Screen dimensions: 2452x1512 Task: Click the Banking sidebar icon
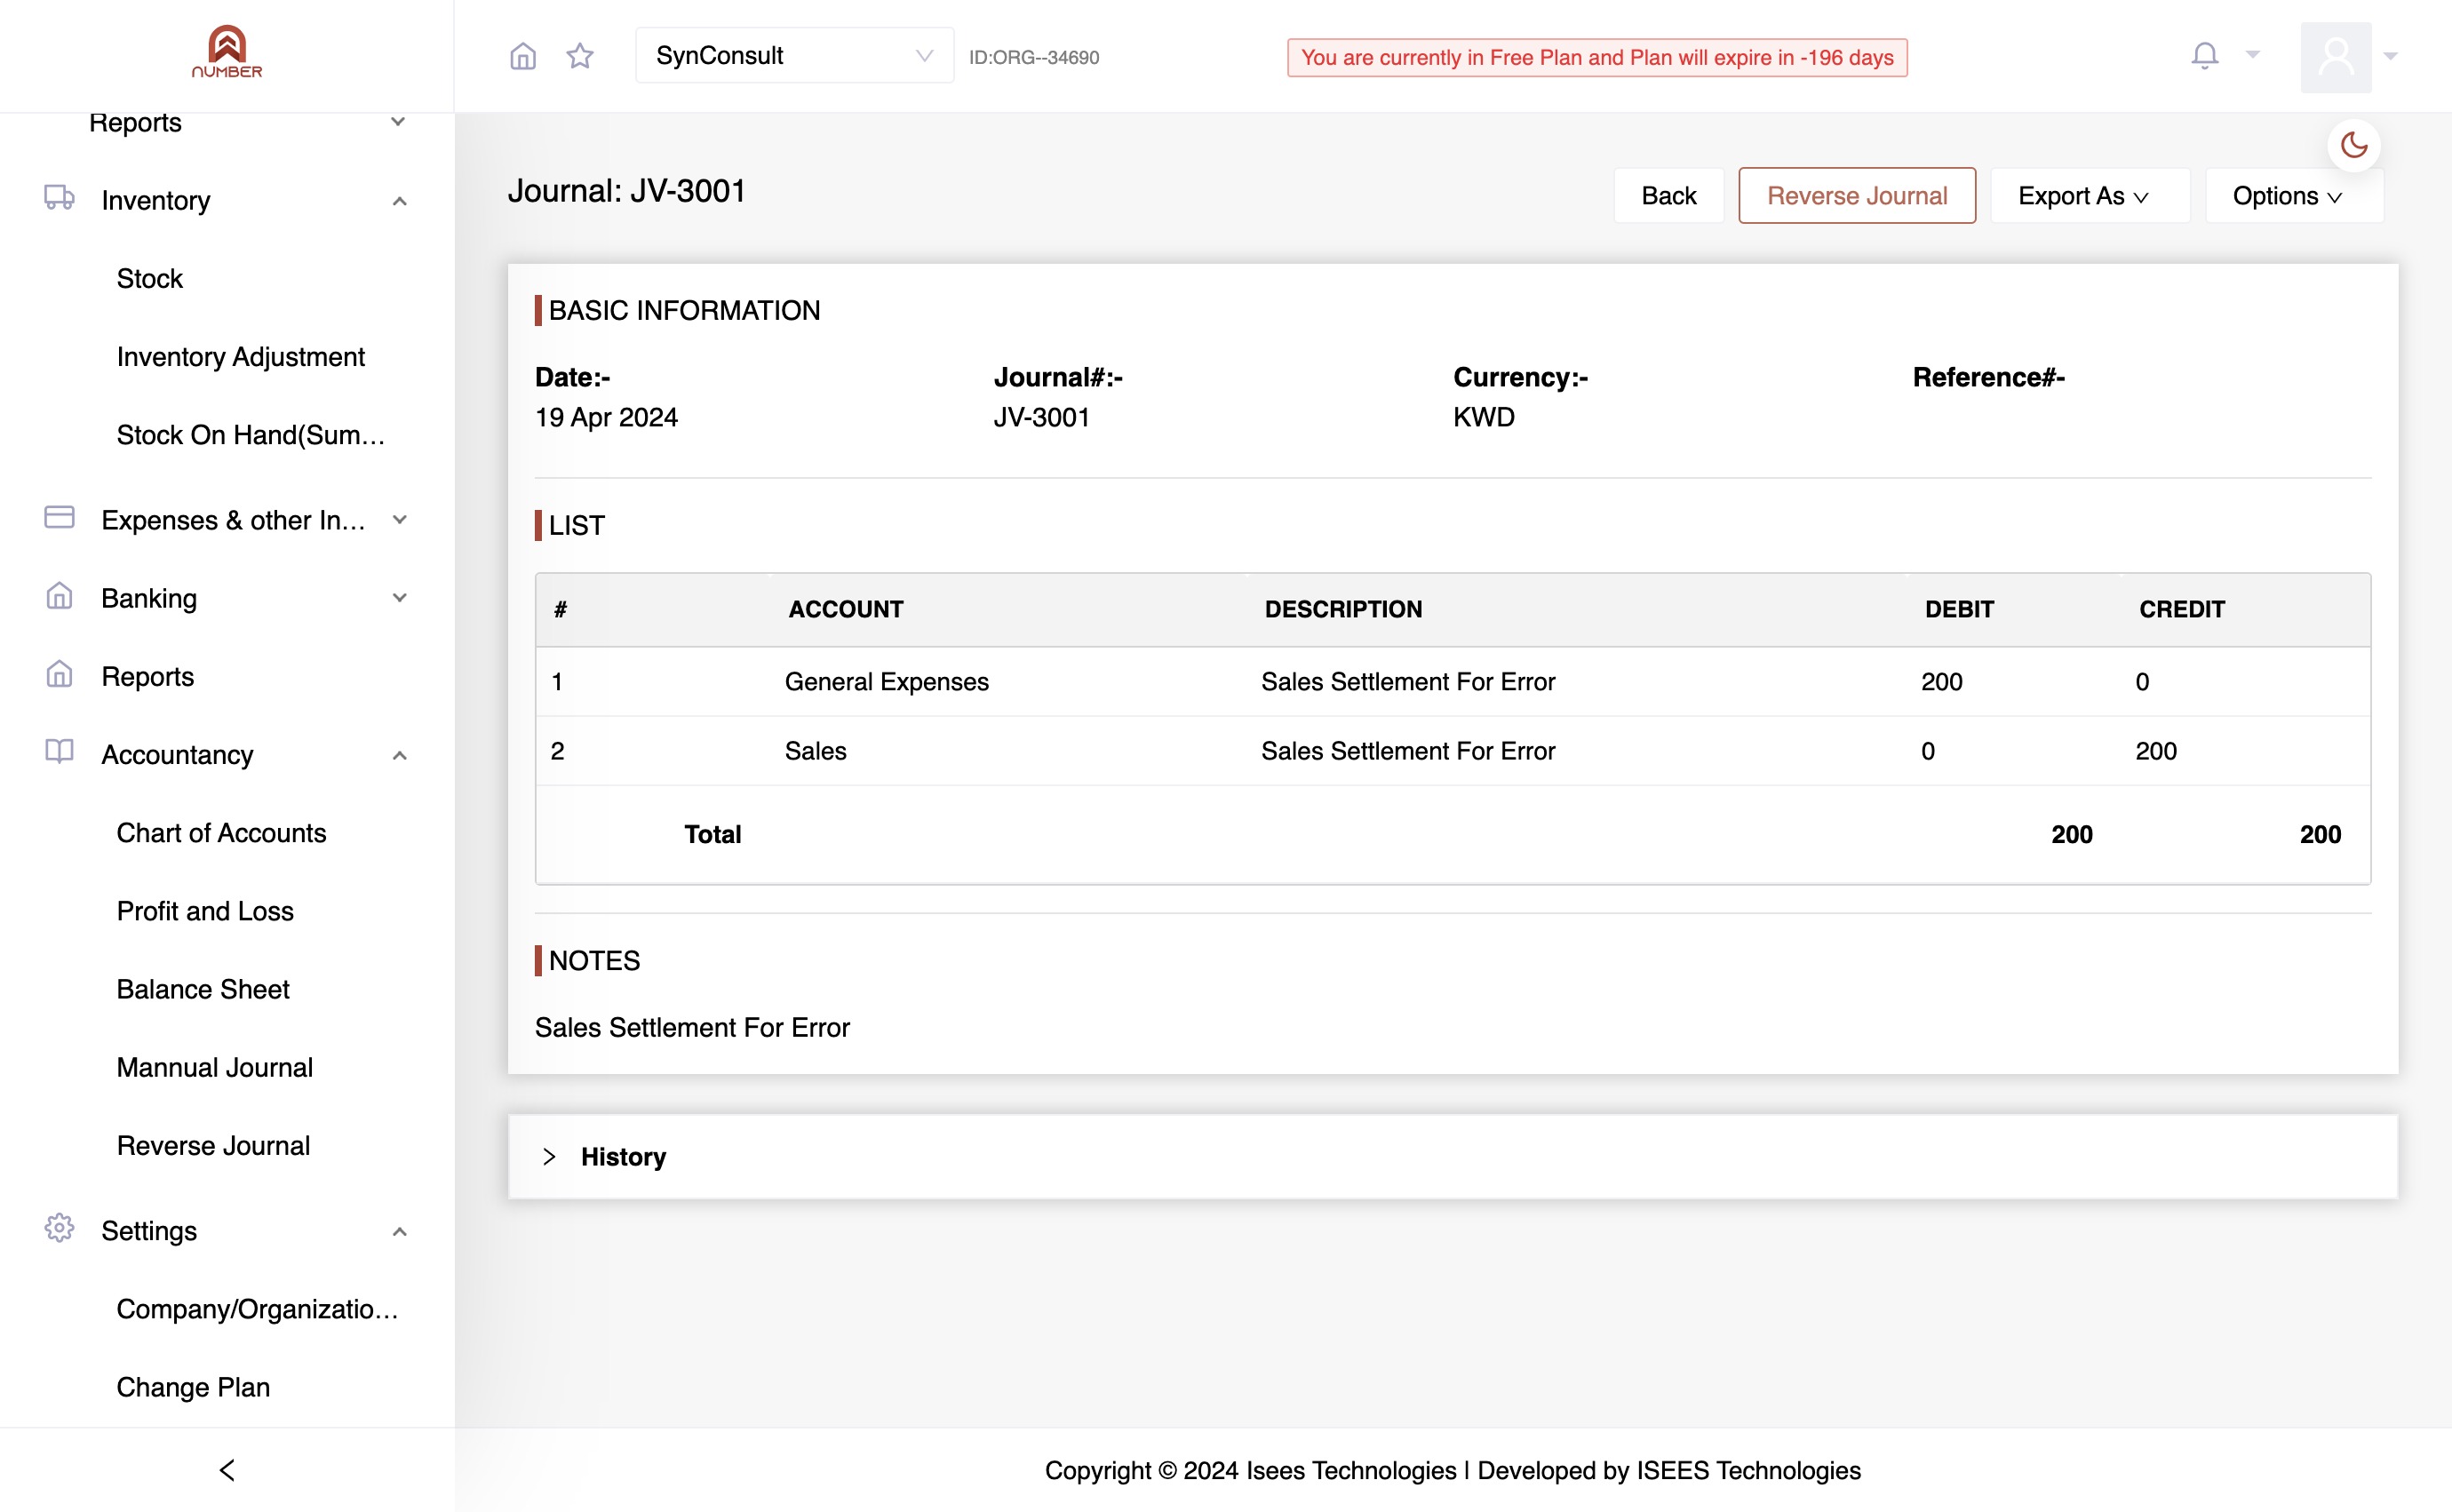[59, 596]
